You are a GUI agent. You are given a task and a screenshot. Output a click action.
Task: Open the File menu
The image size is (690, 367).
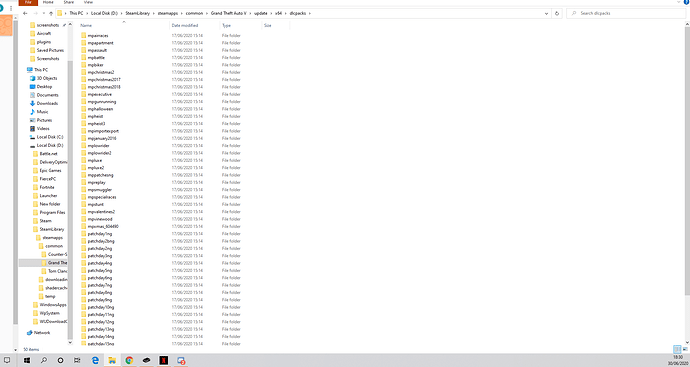tap(28, 2)
